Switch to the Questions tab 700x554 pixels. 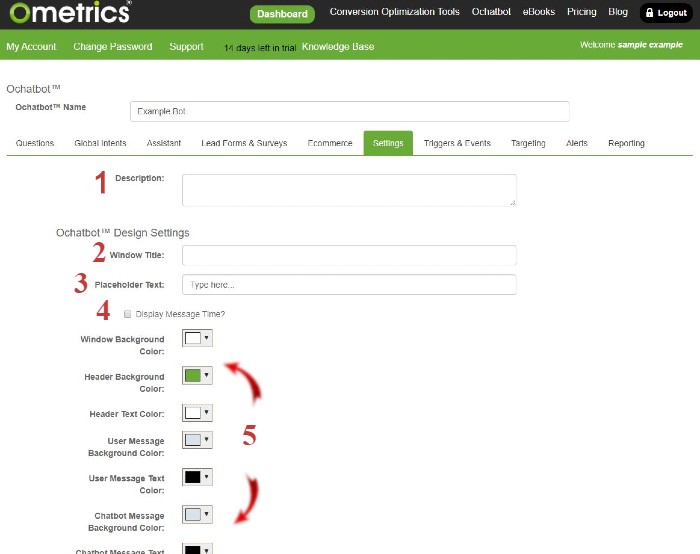point(35,143)
